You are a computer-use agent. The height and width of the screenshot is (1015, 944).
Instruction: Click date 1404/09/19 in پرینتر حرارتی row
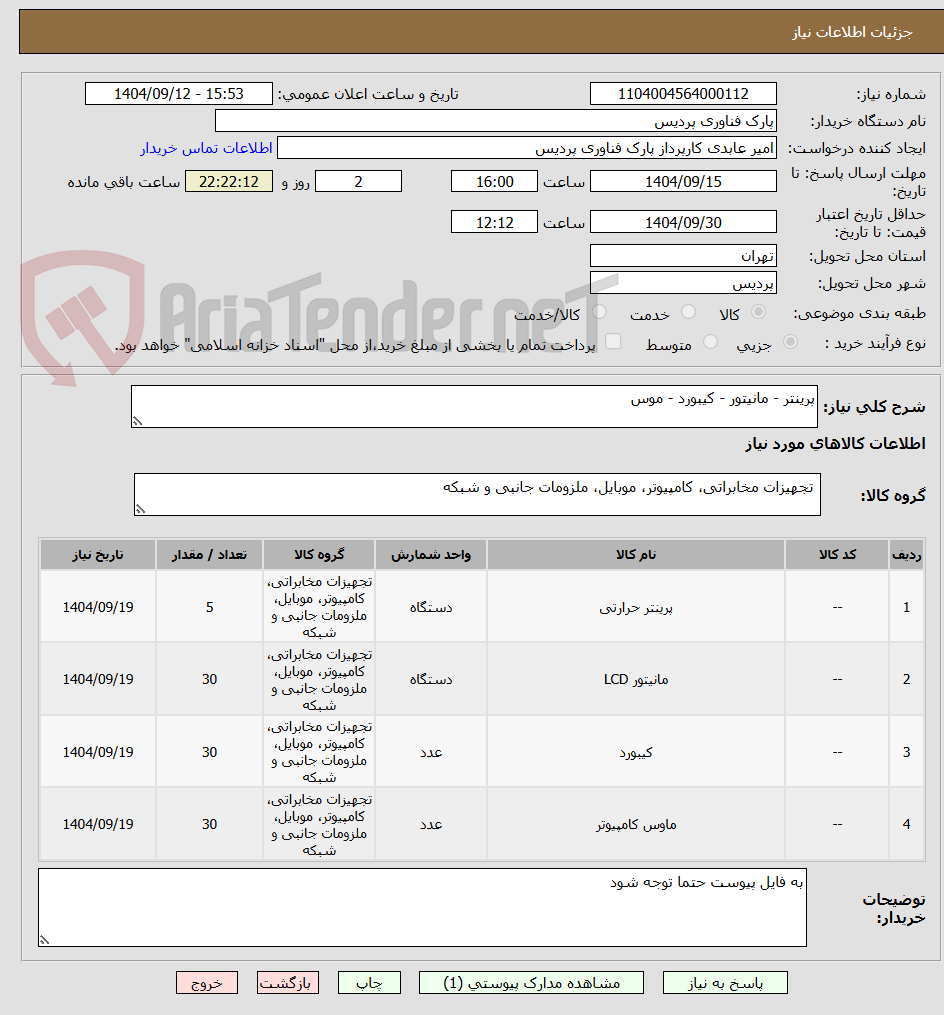(98, 607)
